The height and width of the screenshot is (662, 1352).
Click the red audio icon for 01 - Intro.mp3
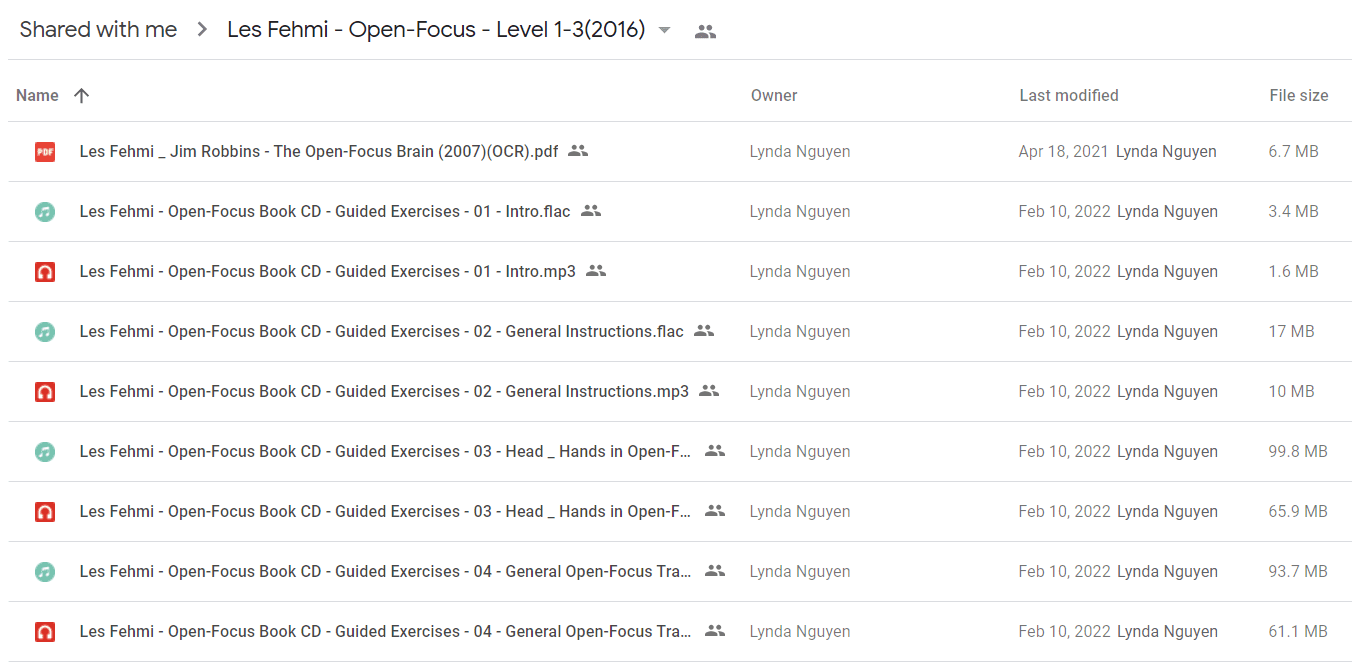pyautogui.click(x=45, y=272)
